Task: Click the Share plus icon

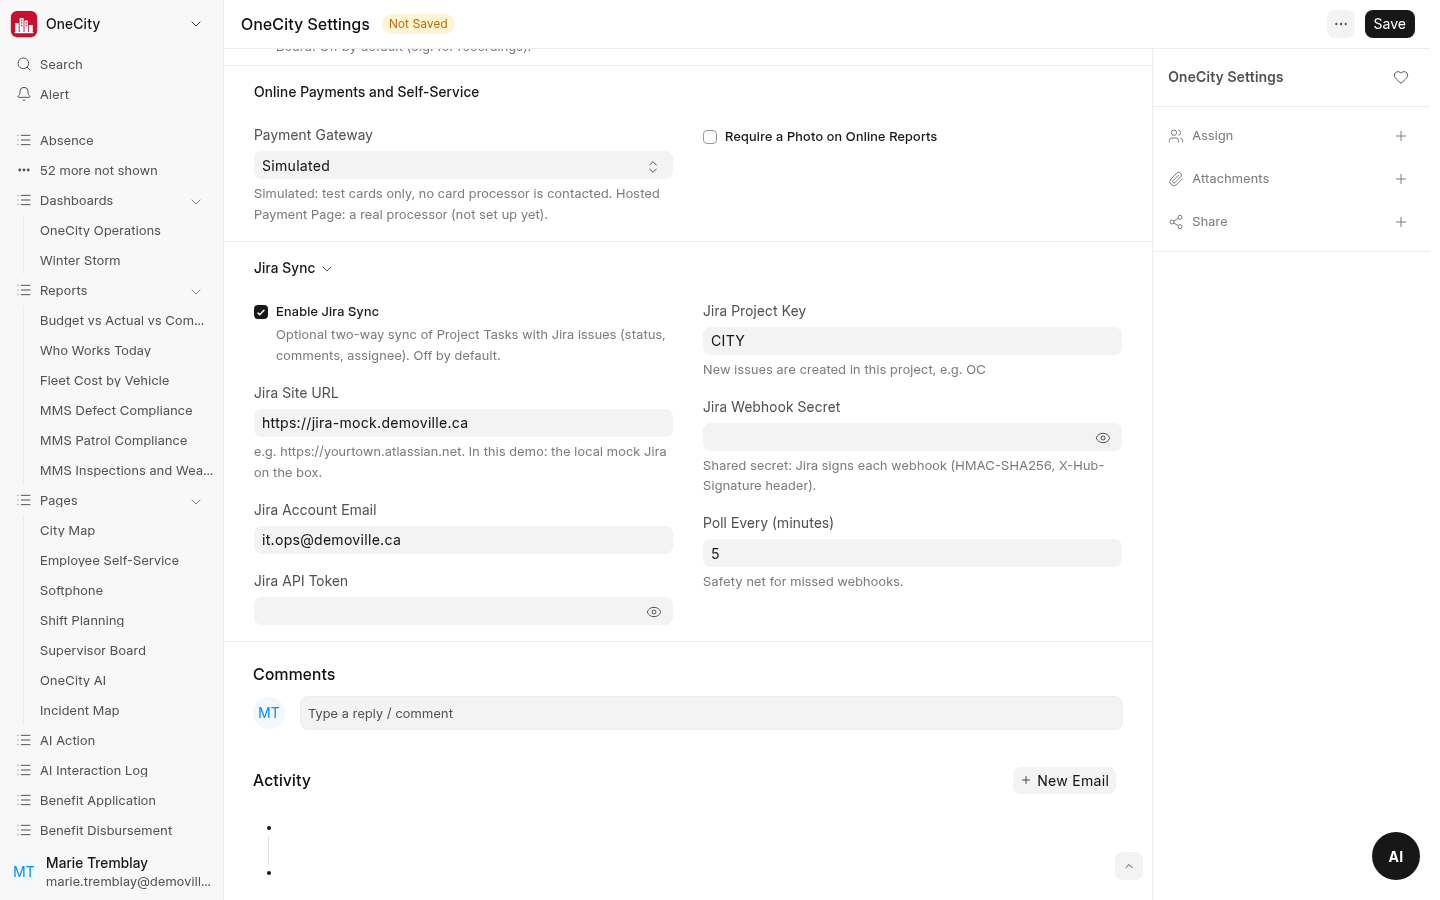Action: tap(1401, 222)
